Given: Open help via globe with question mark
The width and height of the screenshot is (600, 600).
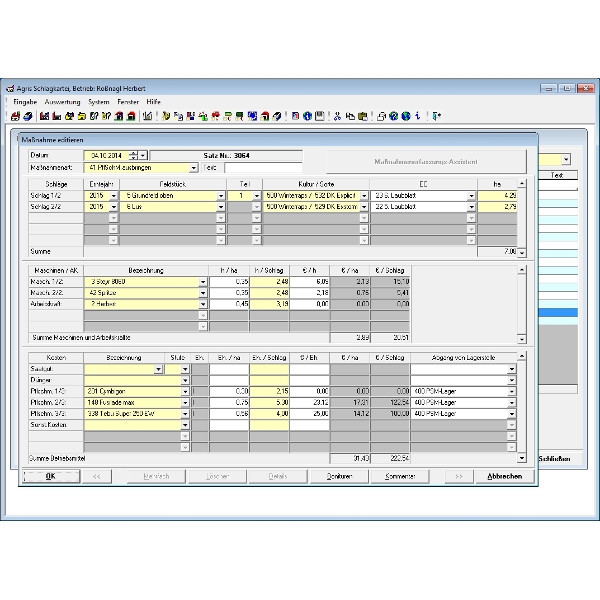Looking at the screenshot, I should click(393, 116).
